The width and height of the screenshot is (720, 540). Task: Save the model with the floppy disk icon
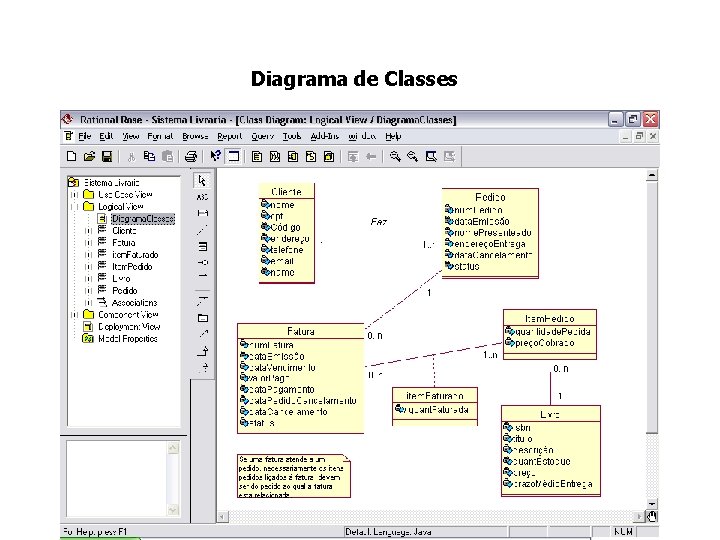coord(107,157)
